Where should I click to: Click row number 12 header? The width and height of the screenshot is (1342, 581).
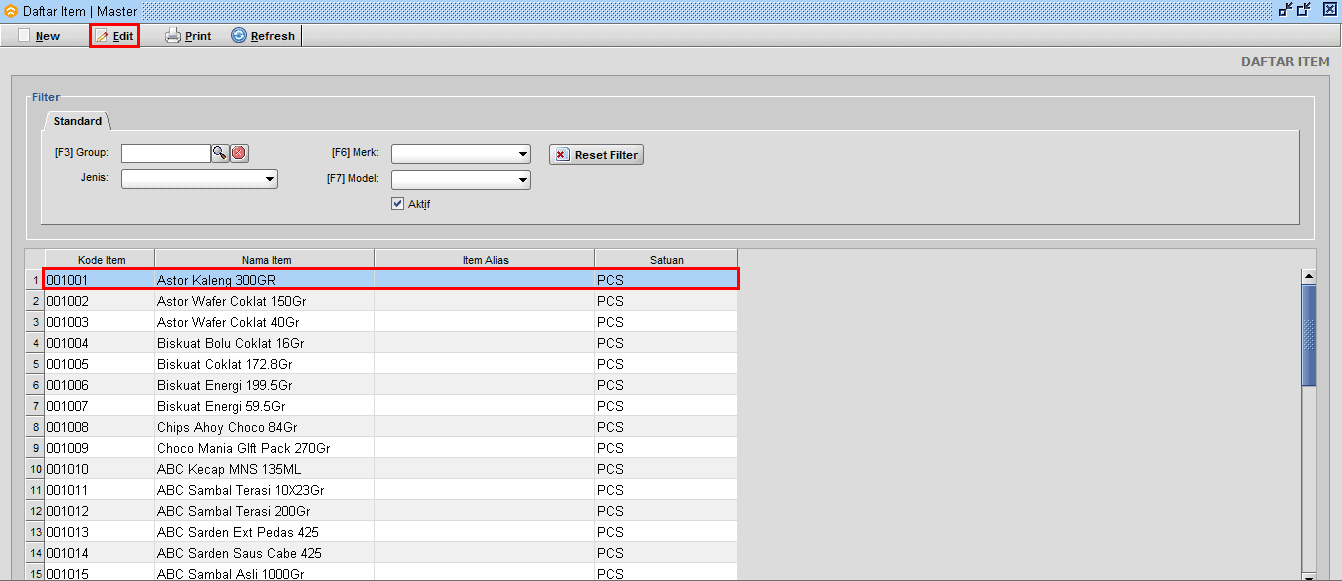(x=35, y=511)
